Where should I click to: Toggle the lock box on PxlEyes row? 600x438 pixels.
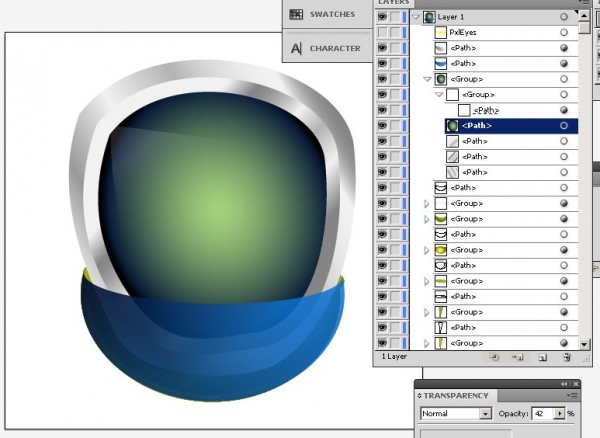click(395, 33)
